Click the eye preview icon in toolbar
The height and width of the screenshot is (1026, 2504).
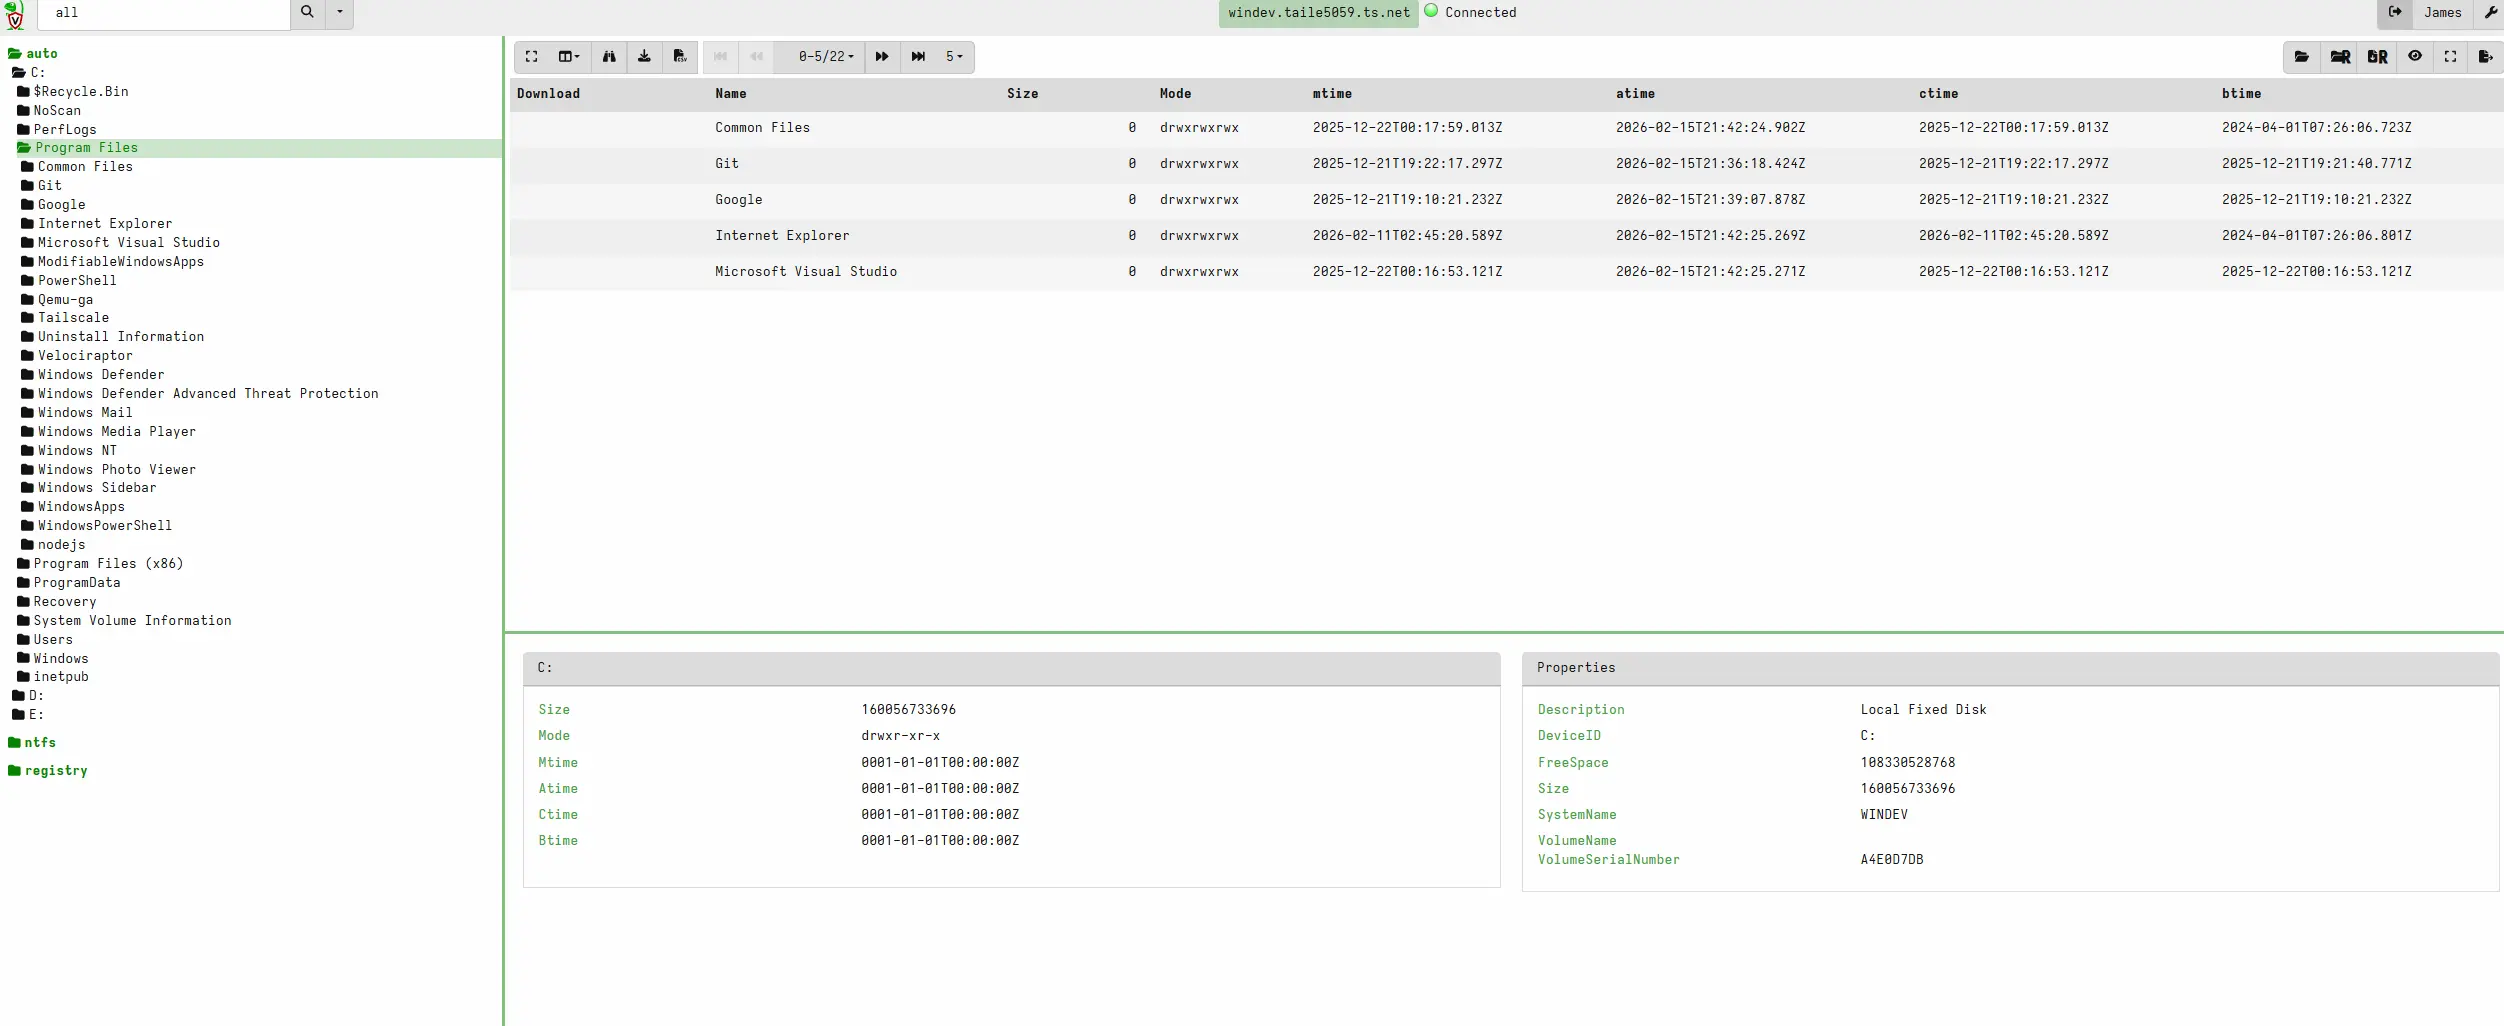click(2415, 57)
